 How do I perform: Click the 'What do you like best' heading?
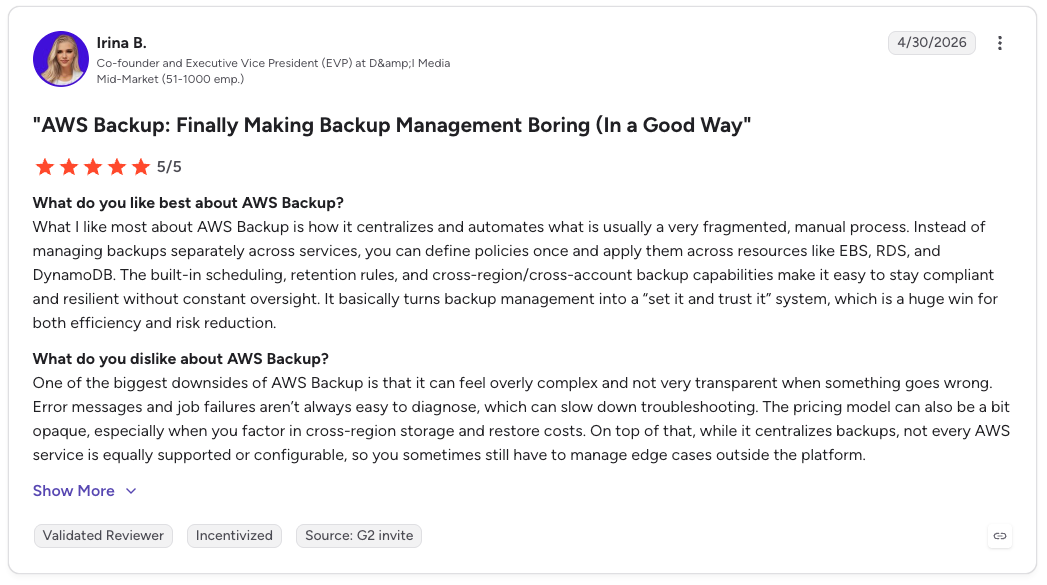point(188,203)
